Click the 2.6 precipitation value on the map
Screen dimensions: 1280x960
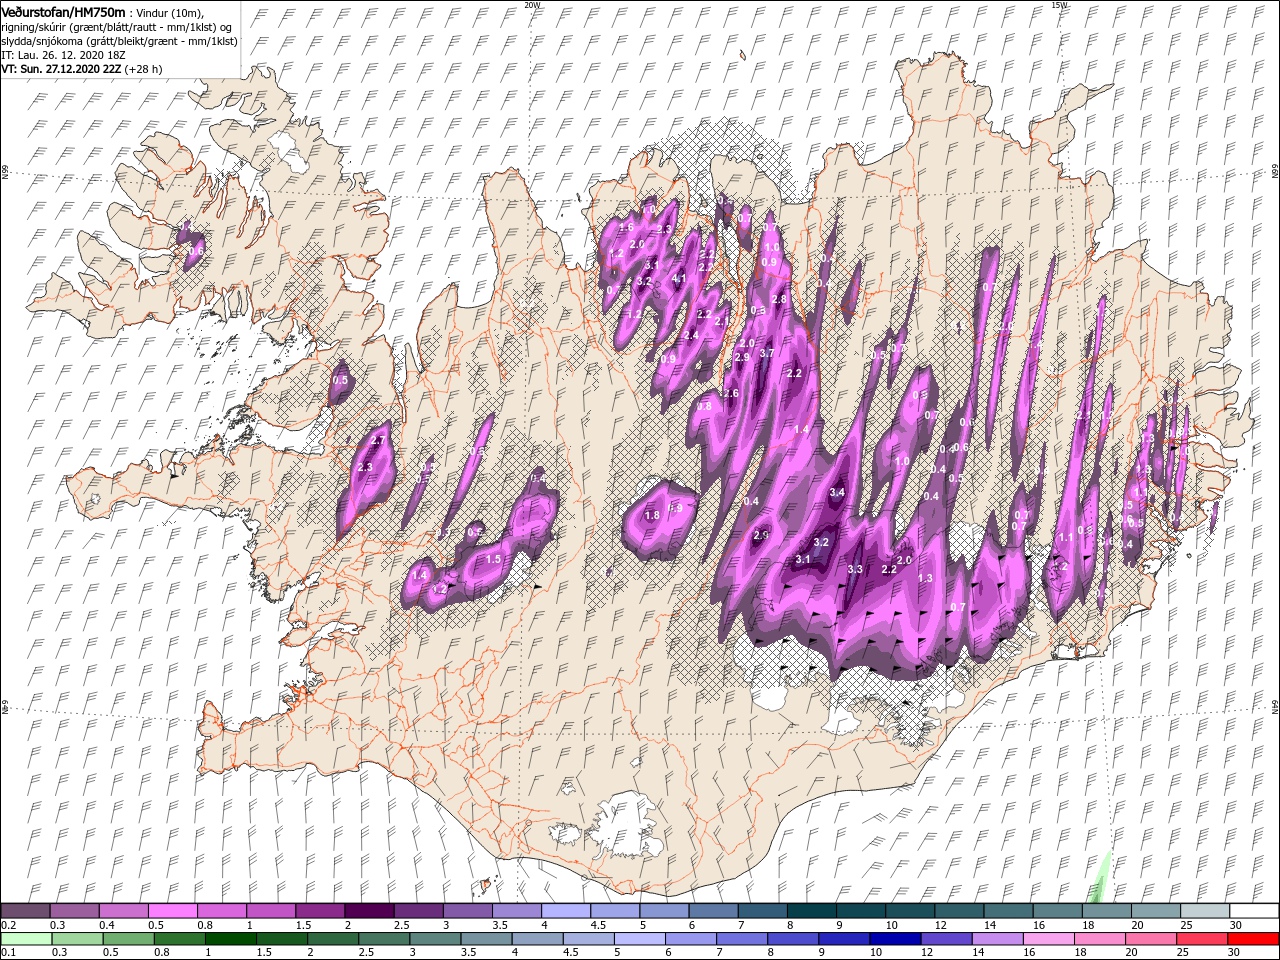pyautogui.click(x=730, y=393)
